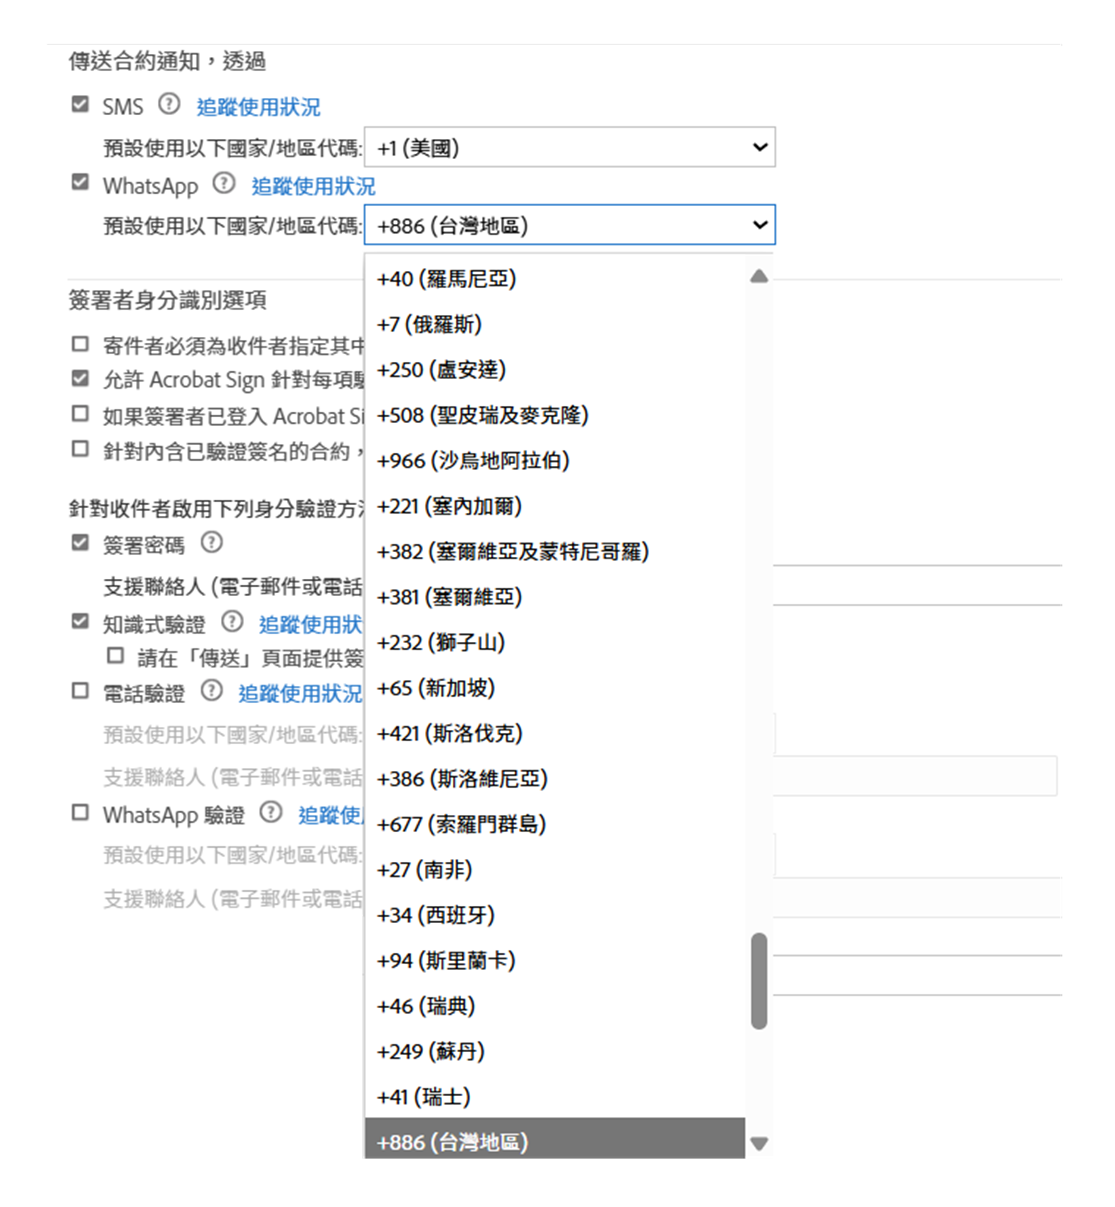Image resolution: width=1115 pixels, height=1207 pixels.
Task: Uncheck the 簽署密碼 checkbox
Action: click(81, 543)
